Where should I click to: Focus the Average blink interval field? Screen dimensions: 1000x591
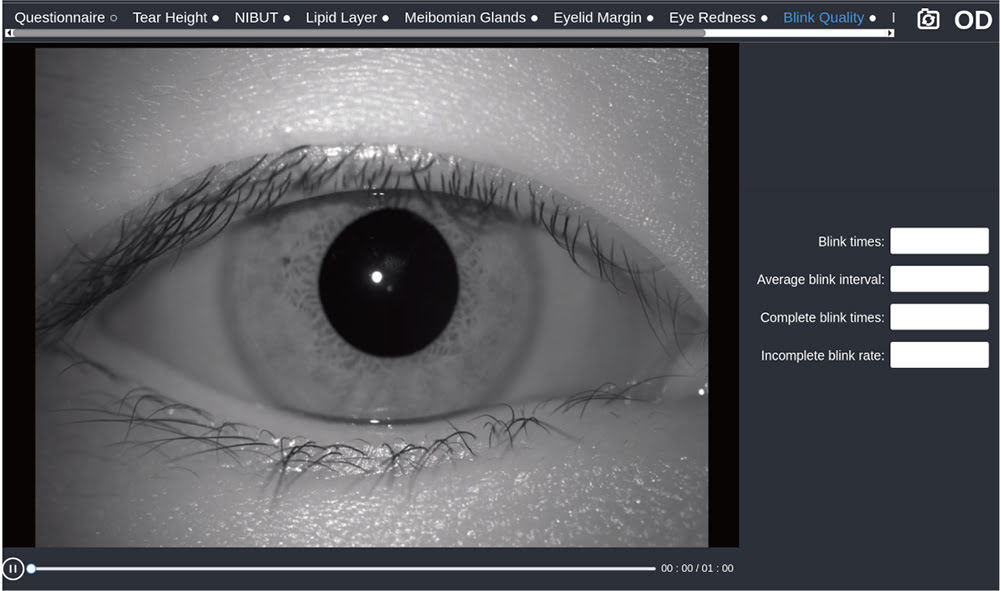939,279
